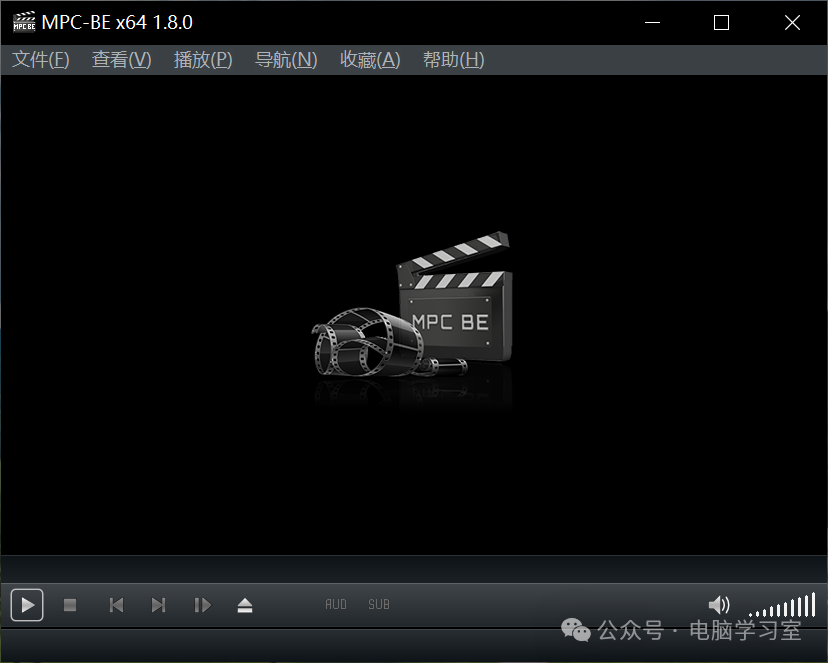Click the eject/open file icon

click(245, 605)
